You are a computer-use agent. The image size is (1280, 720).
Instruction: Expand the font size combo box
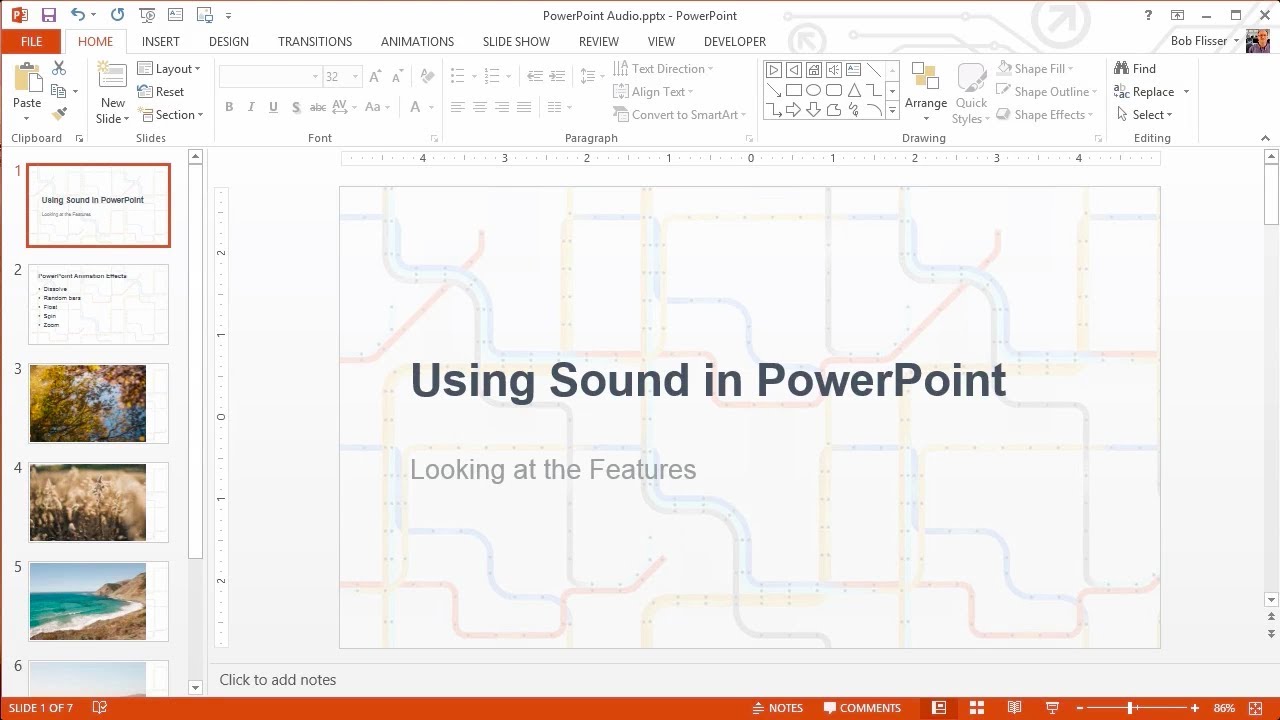[355, 76]
